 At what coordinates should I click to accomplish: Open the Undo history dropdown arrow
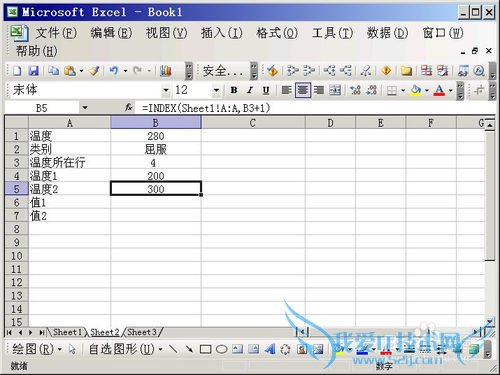coord(125,71)
